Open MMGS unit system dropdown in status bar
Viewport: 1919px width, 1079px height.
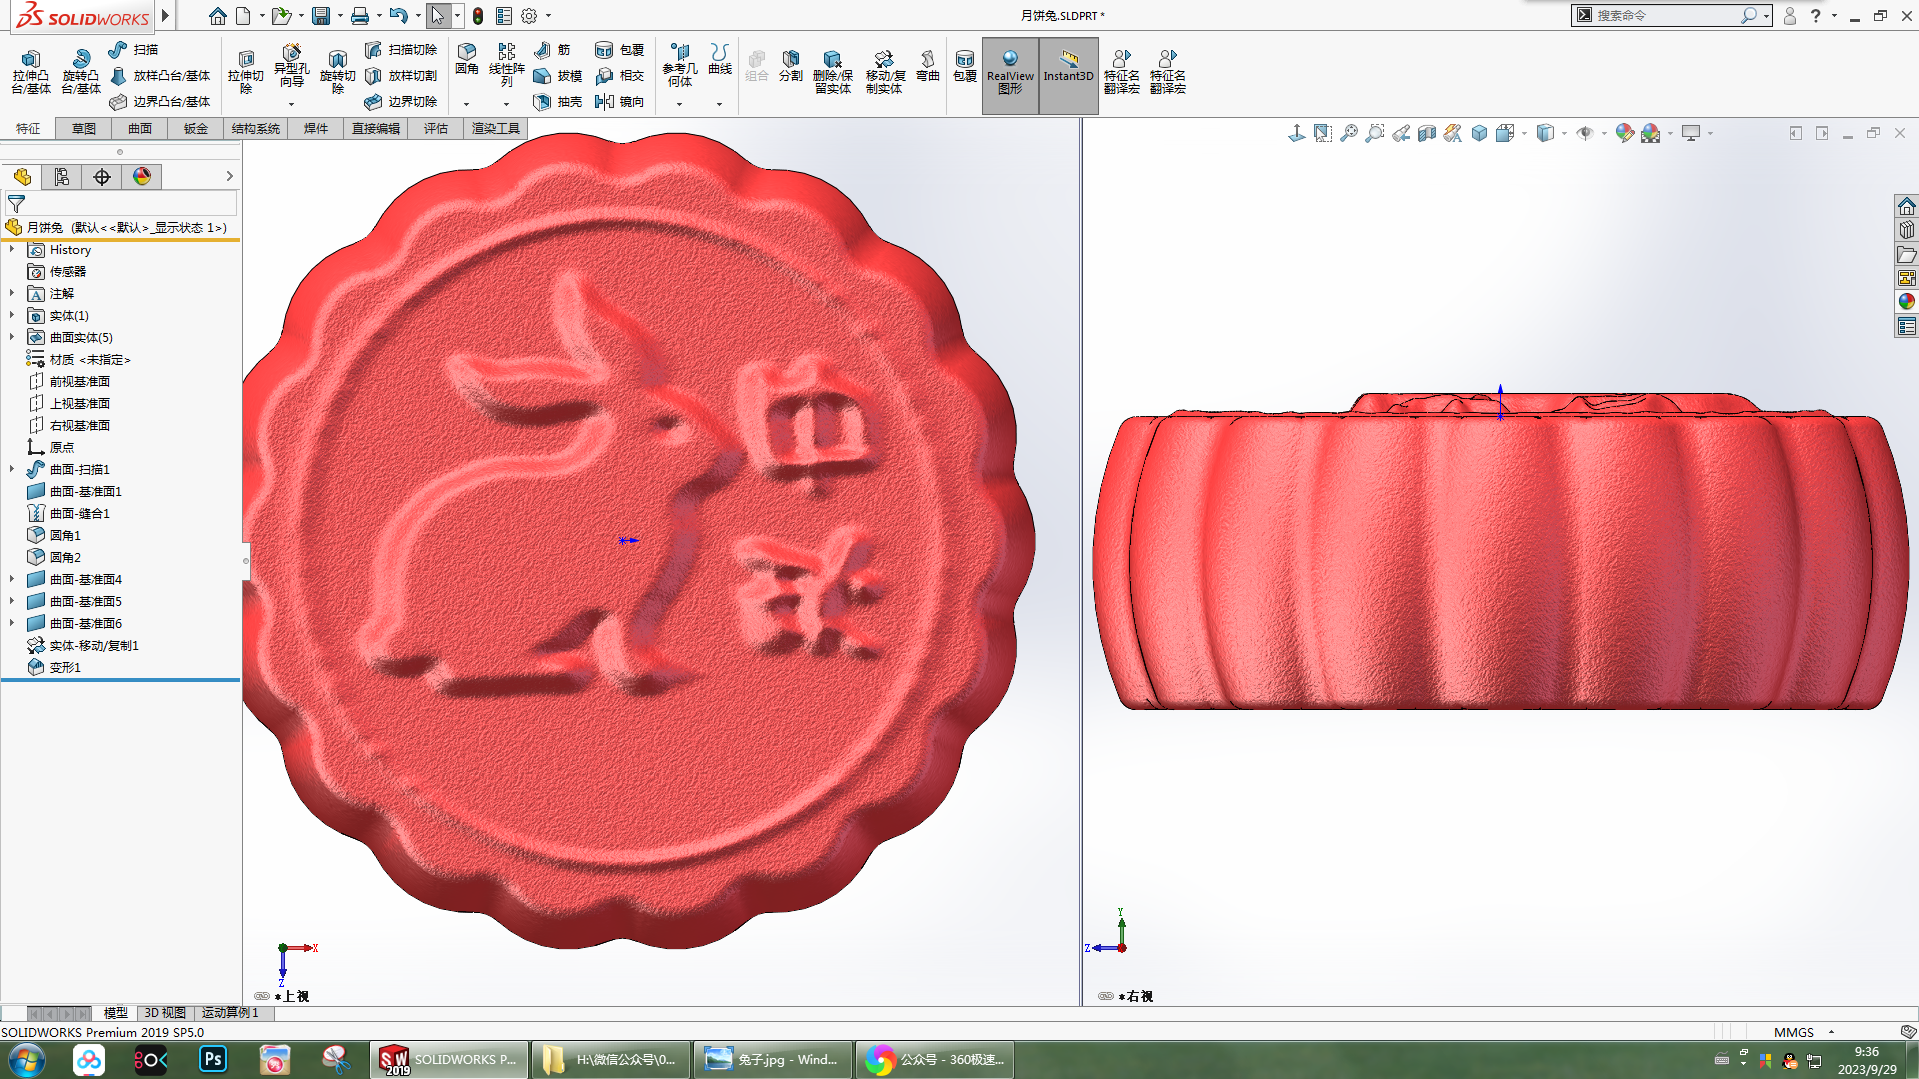click(1832, 1032)
